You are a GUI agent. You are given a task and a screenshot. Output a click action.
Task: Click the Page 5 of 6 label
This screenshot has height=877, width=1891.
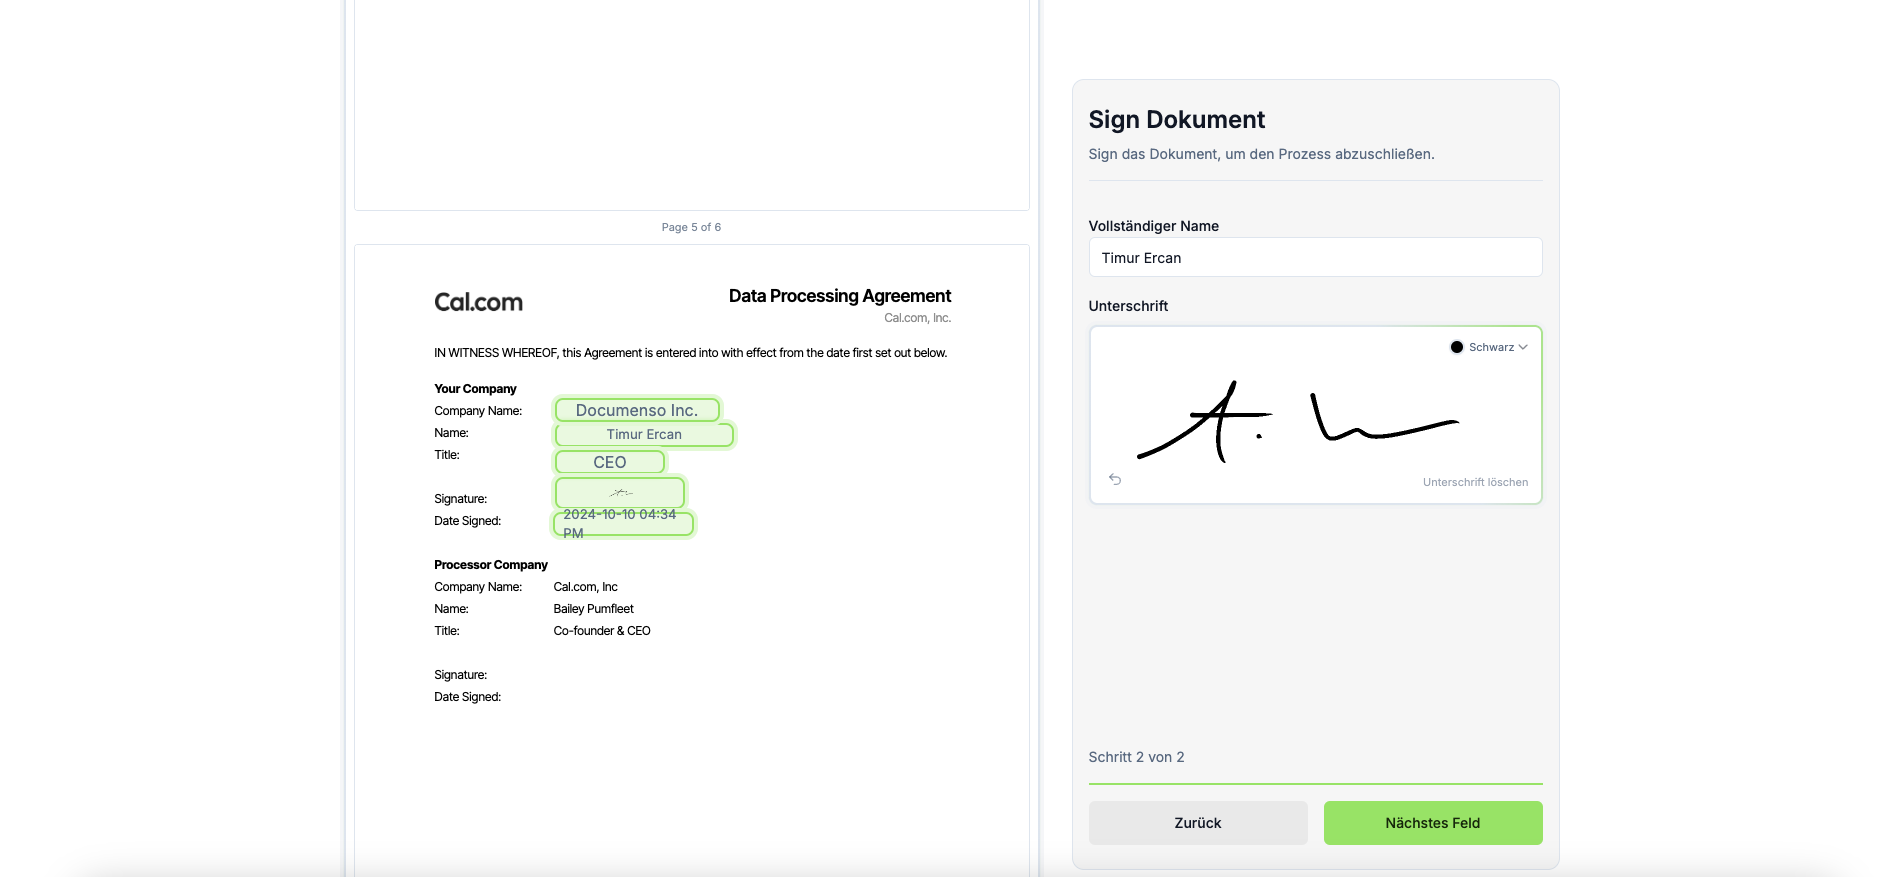click(x=691, y=227)
